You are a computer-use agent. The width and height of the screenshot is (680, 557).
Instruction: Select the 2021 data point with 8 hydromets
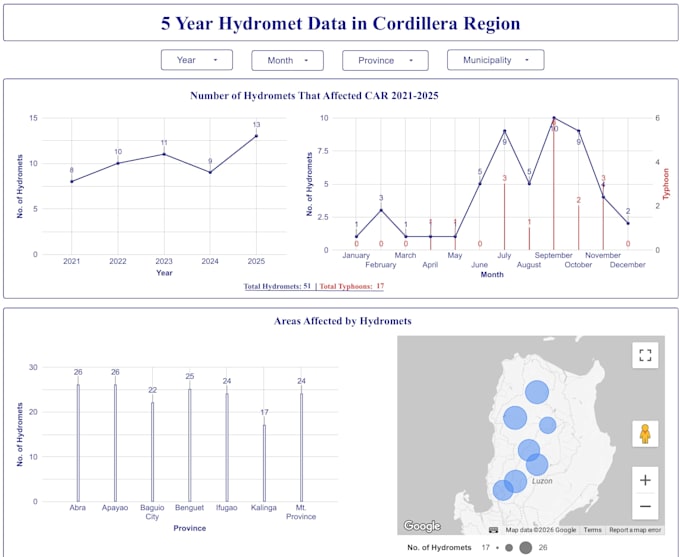(72, 181)
